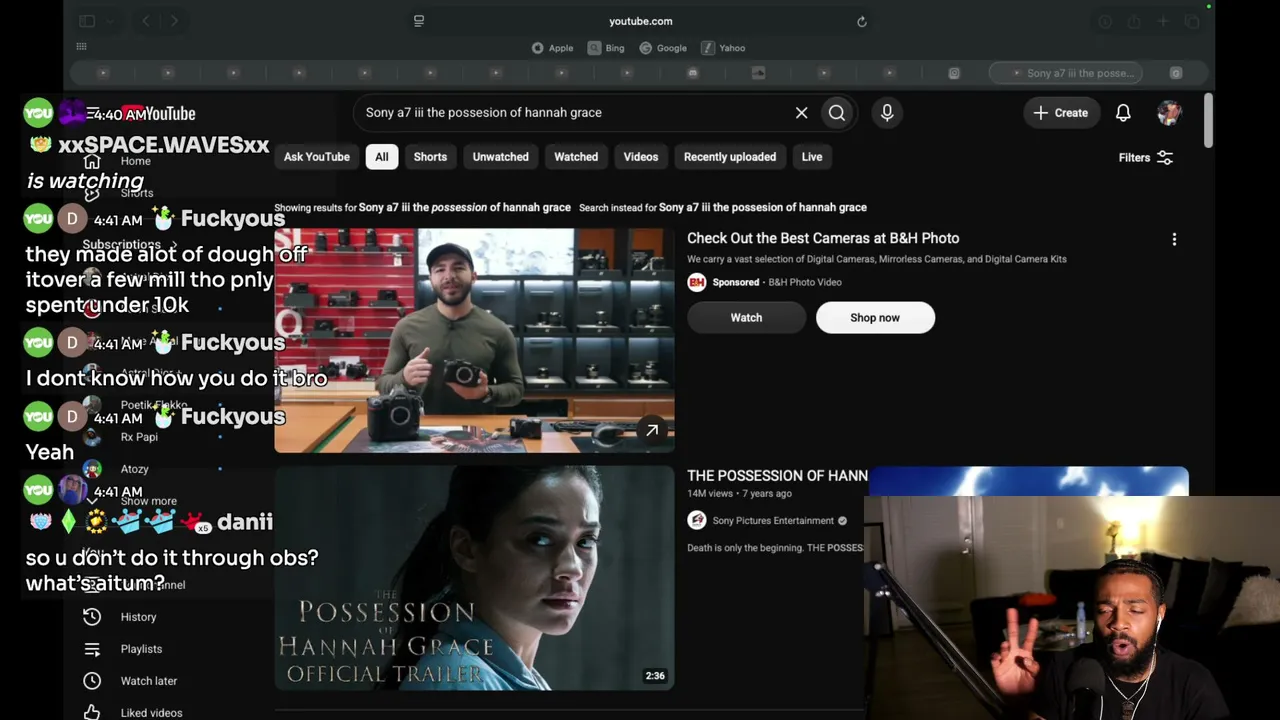The width and height of the screenshot is (1280, 720).
Task: Open the Apple favorites bookmark
Action: (x=553, y=48)
